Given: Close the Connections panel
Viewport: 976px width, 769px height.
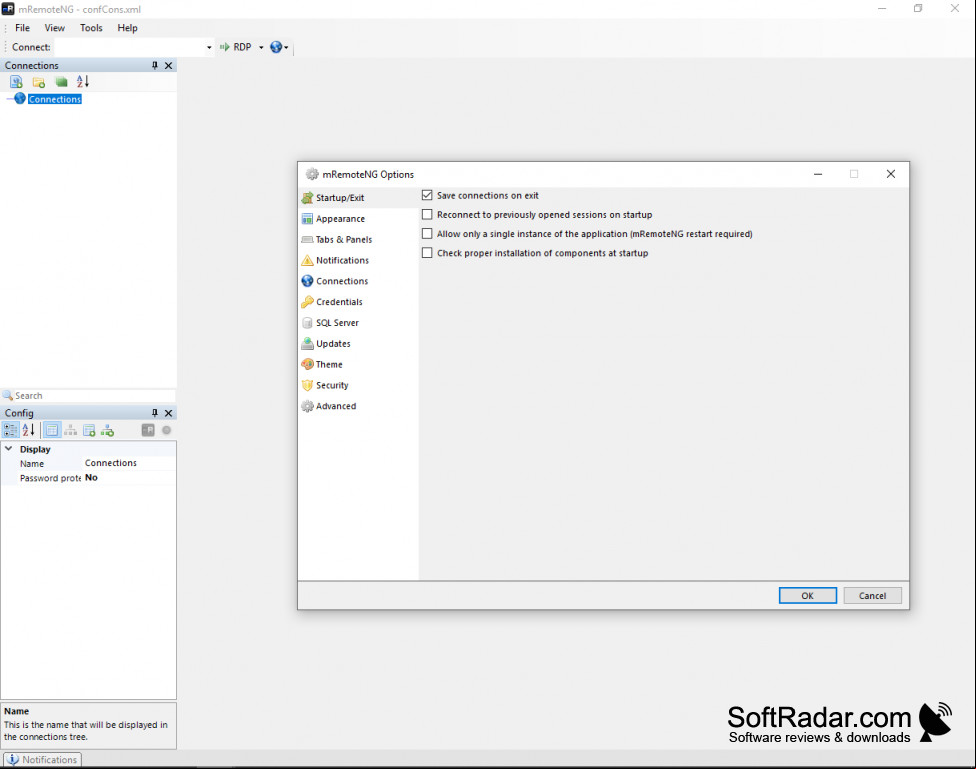Looking at the screenshot, I should (x=168, y=65).
